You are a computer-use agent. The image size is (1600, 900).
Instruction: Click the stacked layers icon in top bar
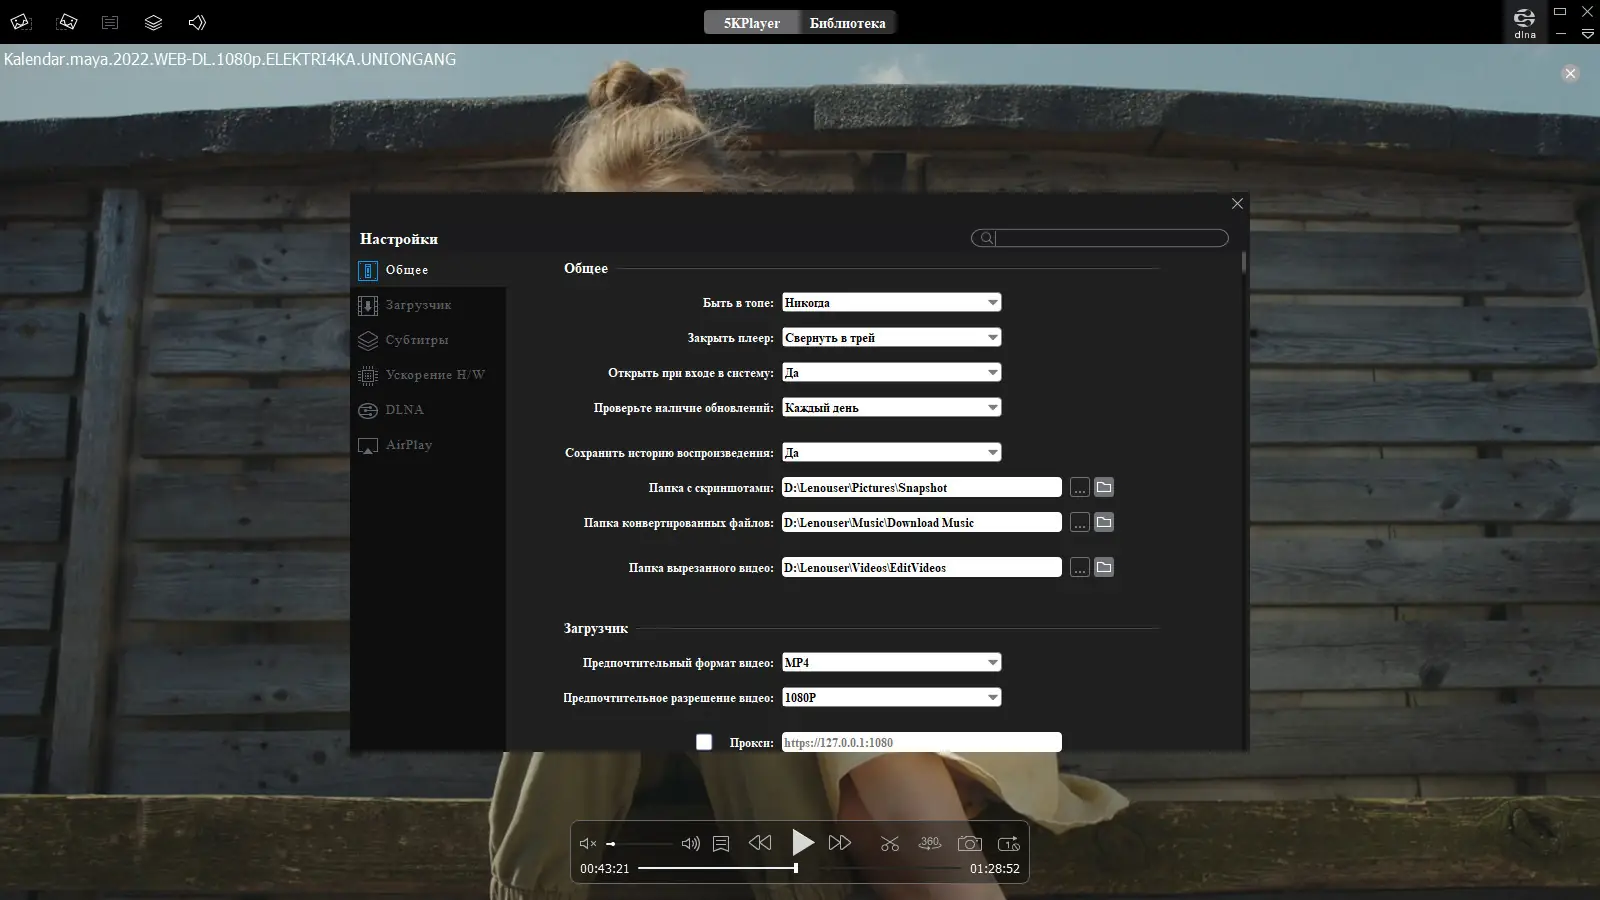pyautogui.click(x=153, y=22)
